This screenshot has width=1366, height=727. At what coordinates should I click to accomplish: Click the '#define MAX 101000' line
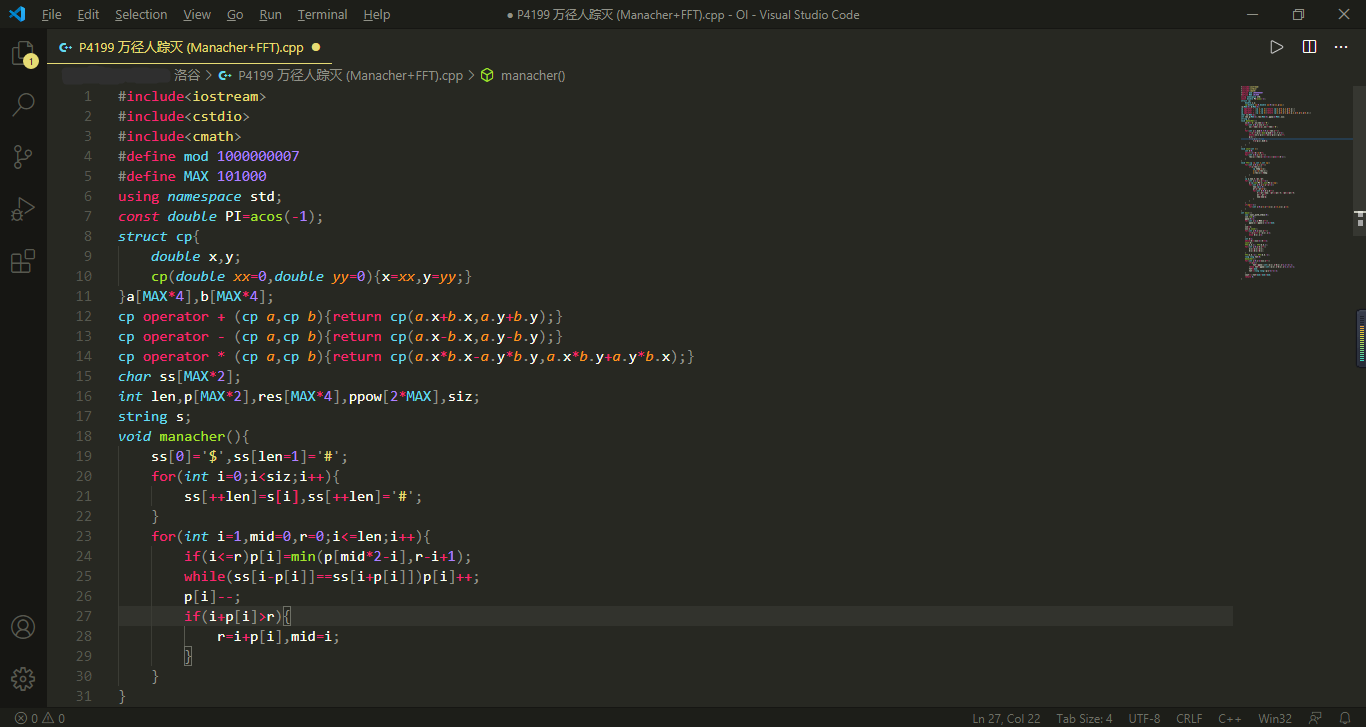click(x=192, y=176)
